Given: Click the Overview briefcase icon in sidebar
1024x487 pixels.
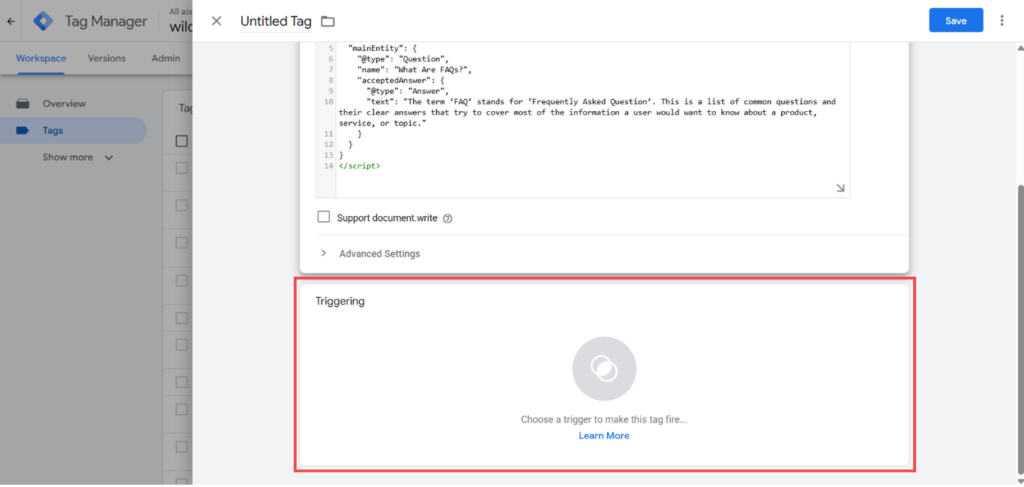Looking at the screenshot, I should click(23, 104).
